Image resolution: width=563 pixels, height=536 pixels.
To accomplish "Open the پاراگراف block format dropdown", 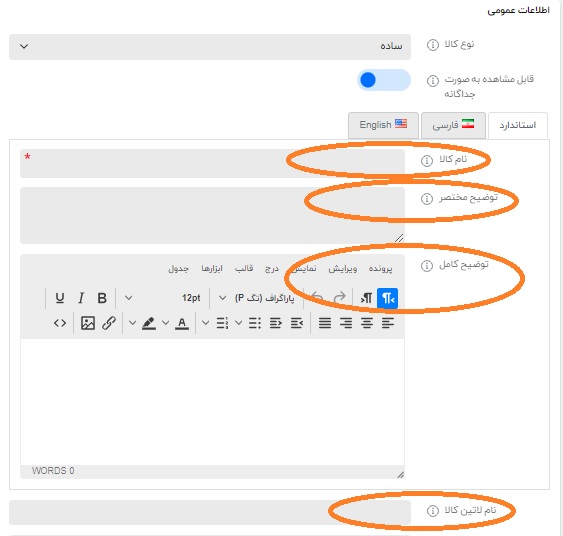I will [x=256, y=298].
